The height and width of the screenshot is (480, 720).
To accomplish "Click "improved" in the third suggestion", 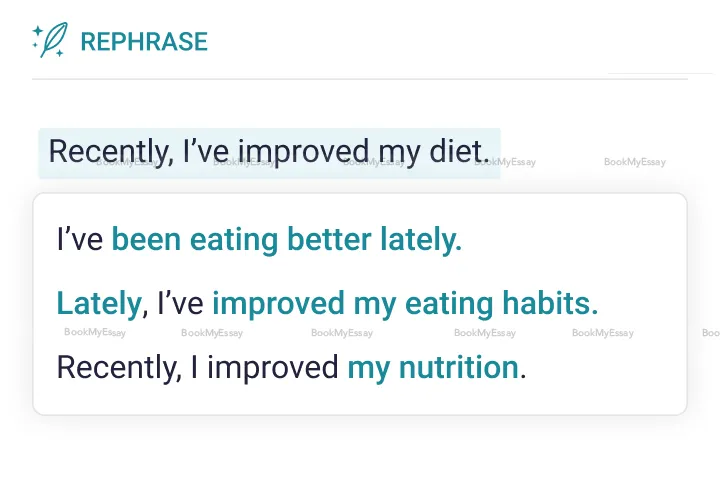I will (x=272, y=367).
